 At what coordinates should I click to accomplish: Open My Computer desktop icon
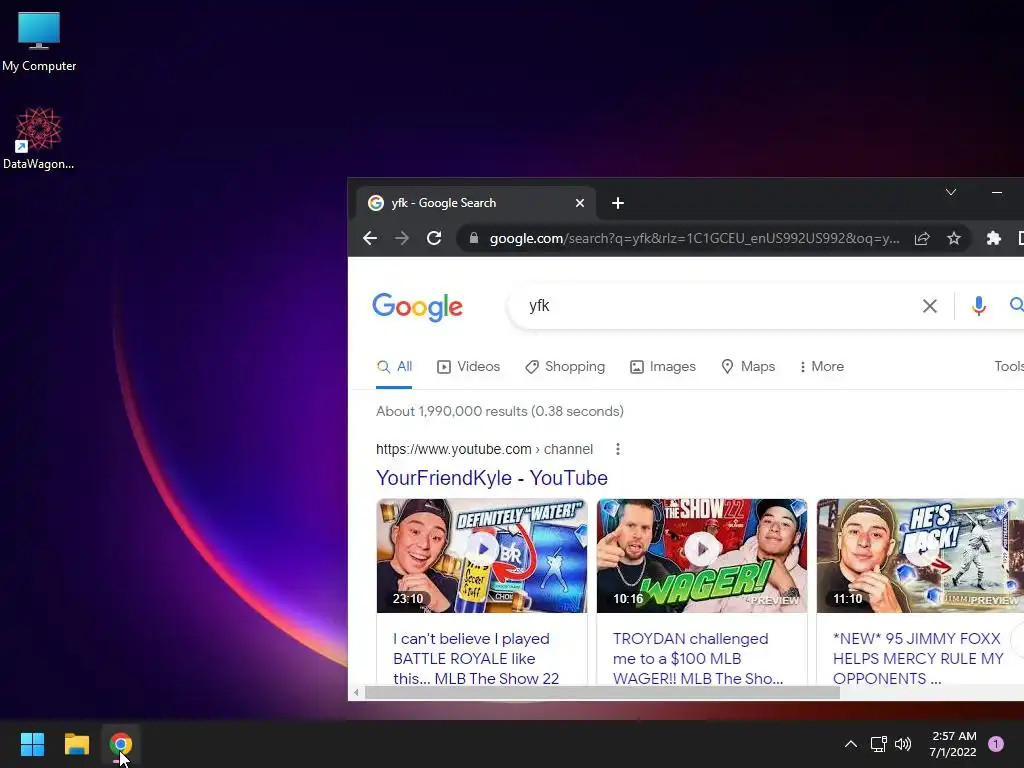click(x=39, y=41)
